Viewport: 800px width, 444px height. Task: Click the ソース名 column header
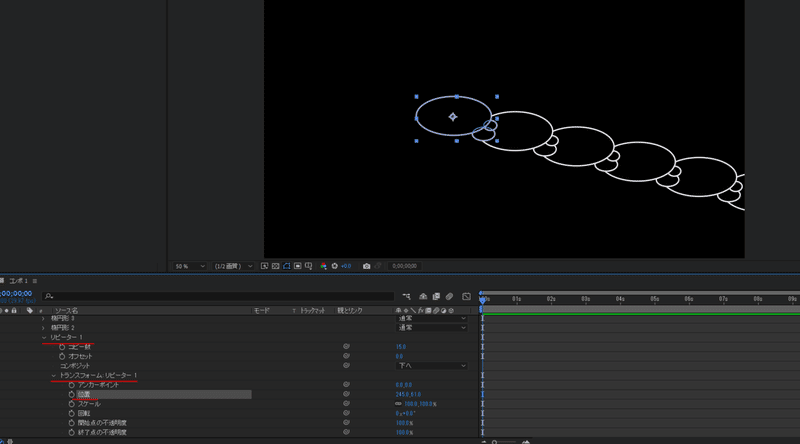pyautogui.click(x=66, y=310)
